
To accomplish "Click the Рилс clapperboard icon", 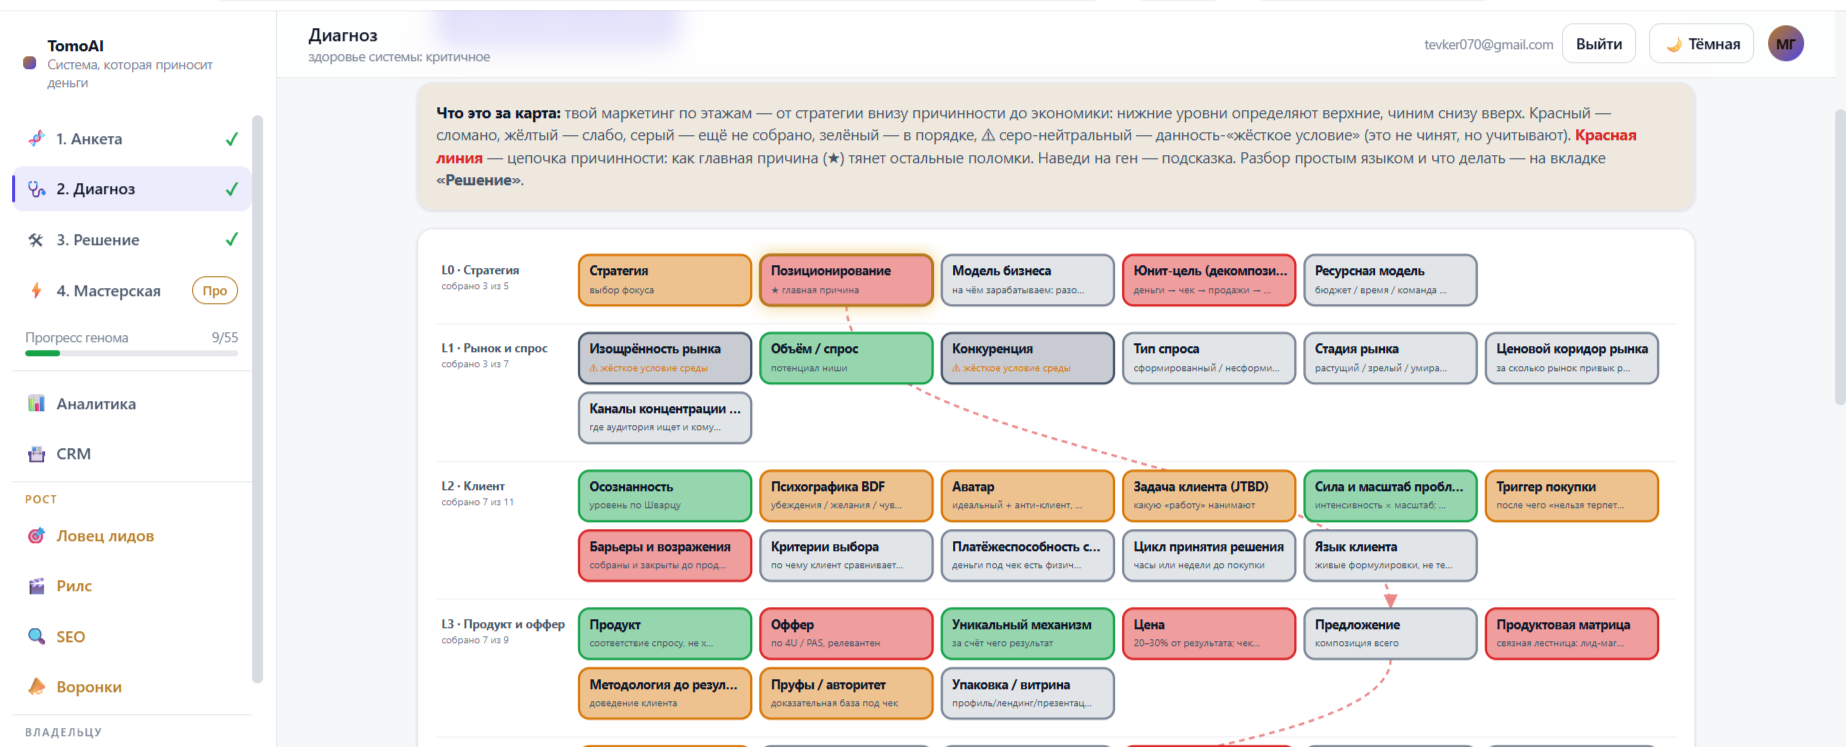I will click(36, 586).
